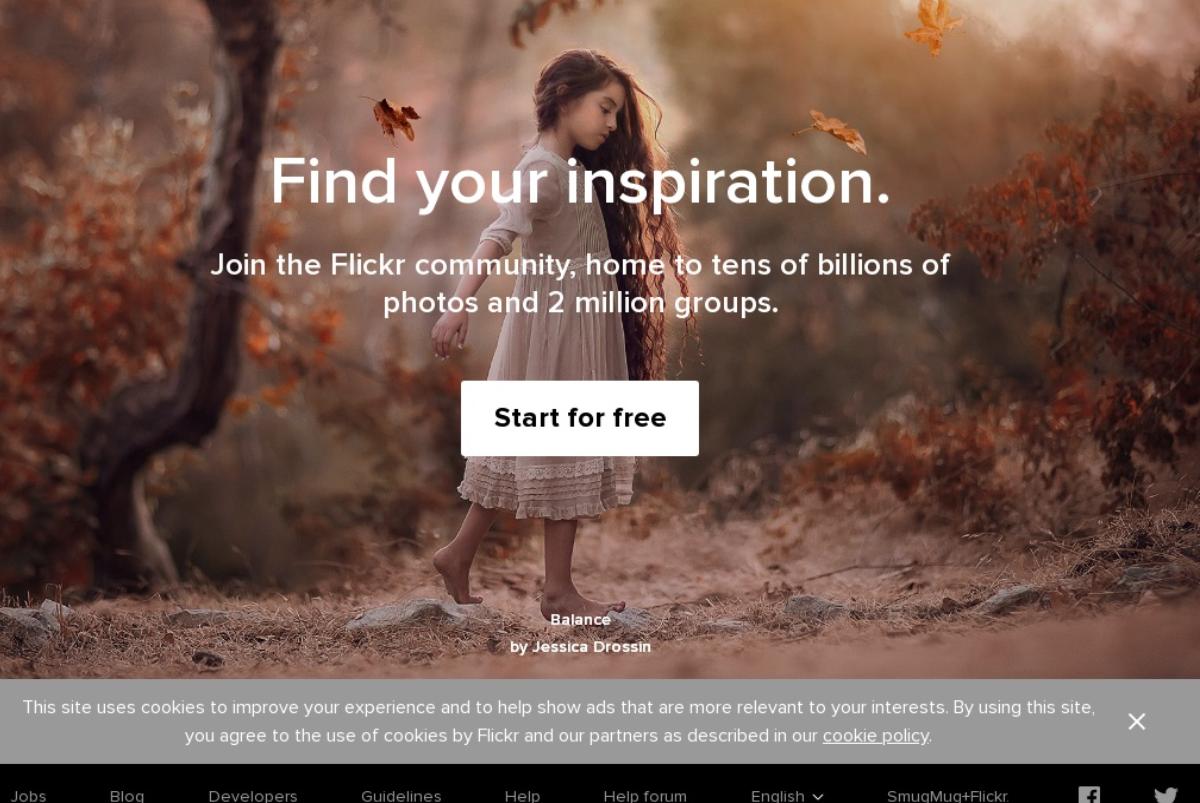Select the Help footer link
Image resolution: width=1200 pixels, height=803 pixels.
click(522, 796)
